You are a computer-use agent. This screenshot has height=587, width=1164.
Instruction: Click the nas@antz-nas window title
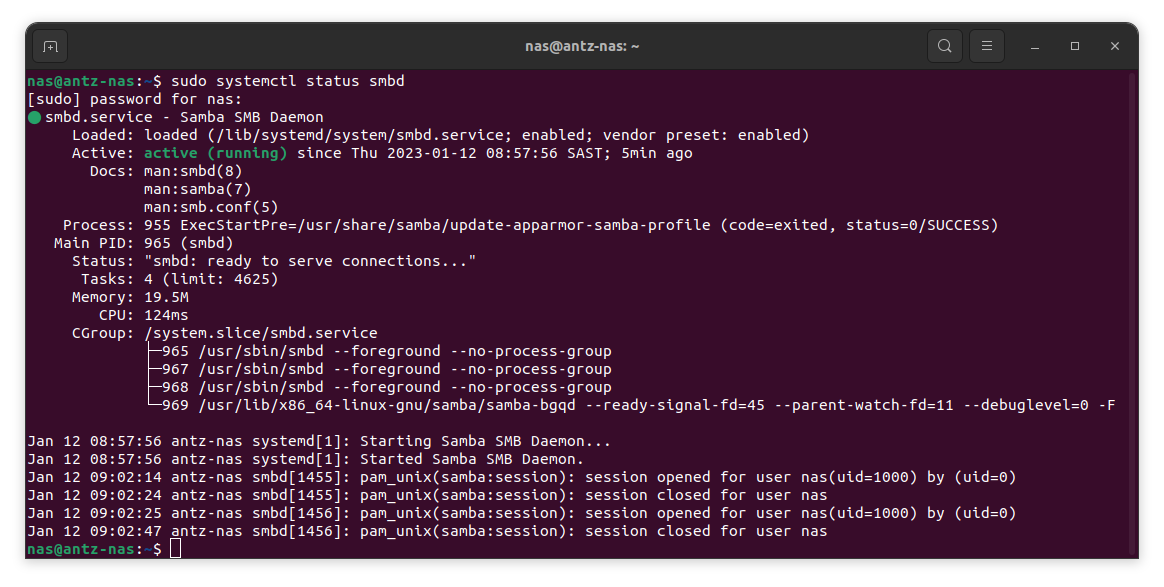pyautogui.click(x=582, y=46)
